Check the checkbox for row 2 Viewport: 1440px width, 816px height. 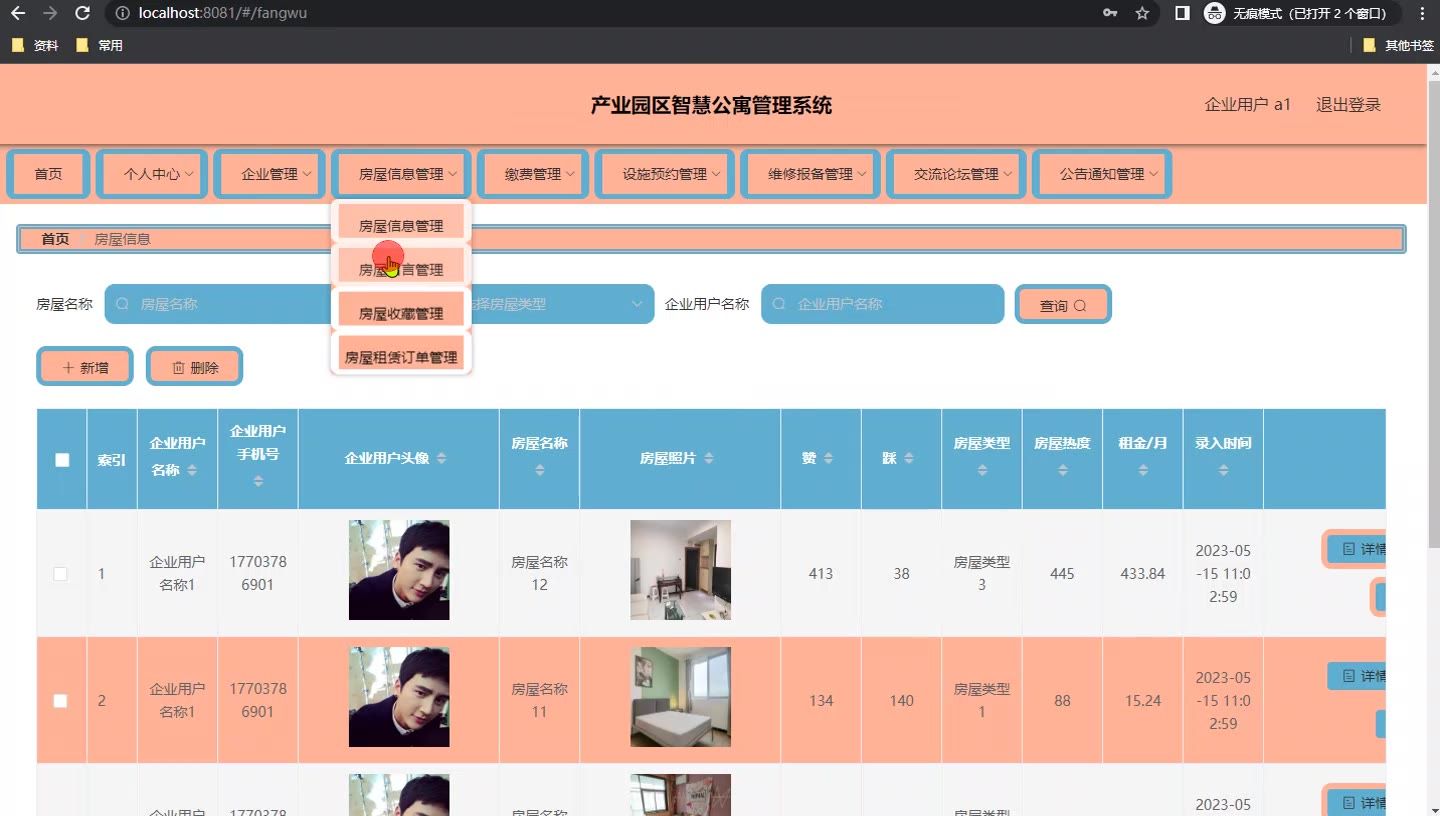pyautogui.click(x=60, y=701)
